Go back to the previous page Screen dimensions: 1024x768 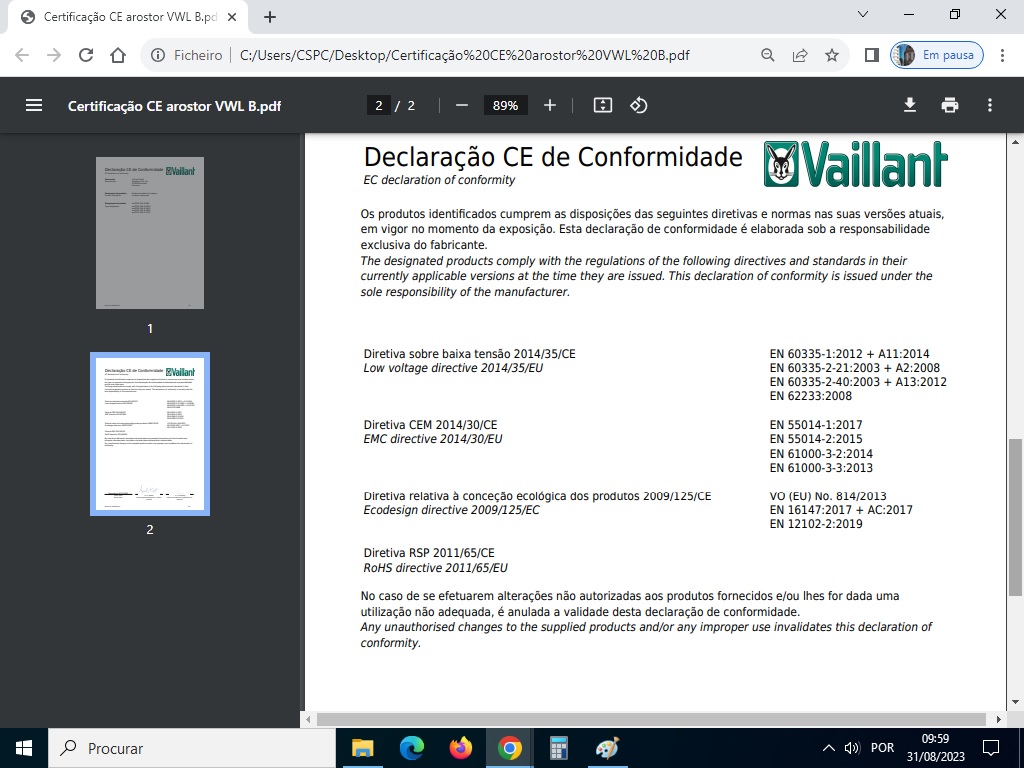coord(22,56)
